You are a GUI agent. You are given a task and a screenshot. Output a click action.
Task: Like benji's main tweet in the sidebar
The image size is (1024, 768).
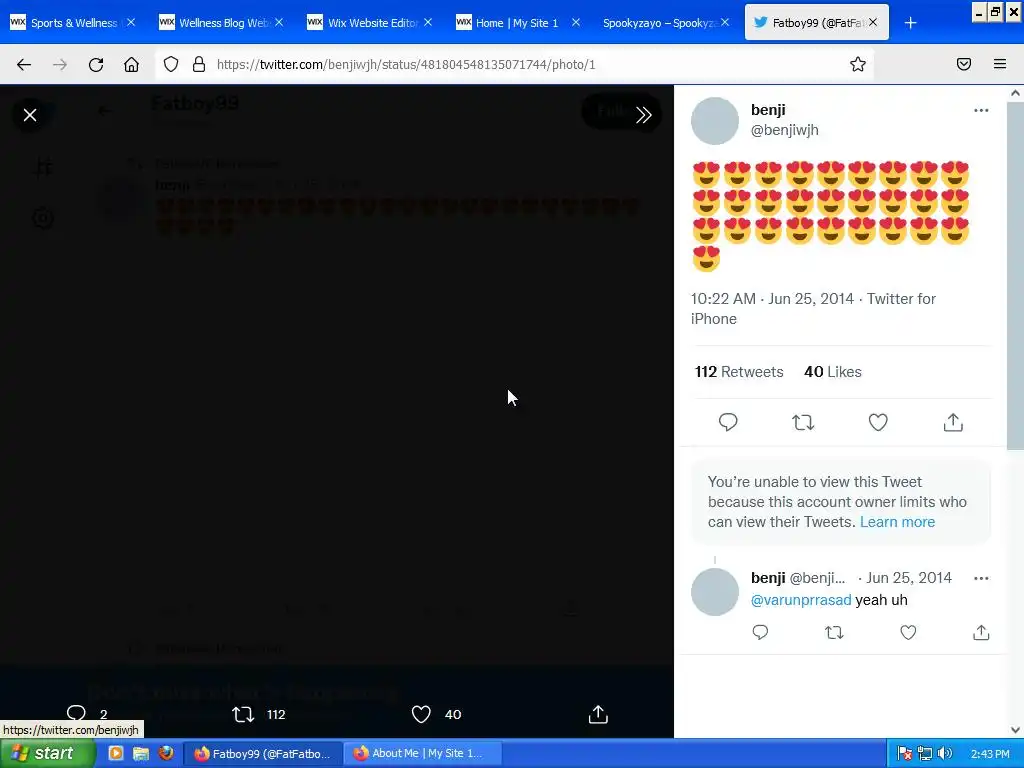pyautogui.click(x=878, y=423)
